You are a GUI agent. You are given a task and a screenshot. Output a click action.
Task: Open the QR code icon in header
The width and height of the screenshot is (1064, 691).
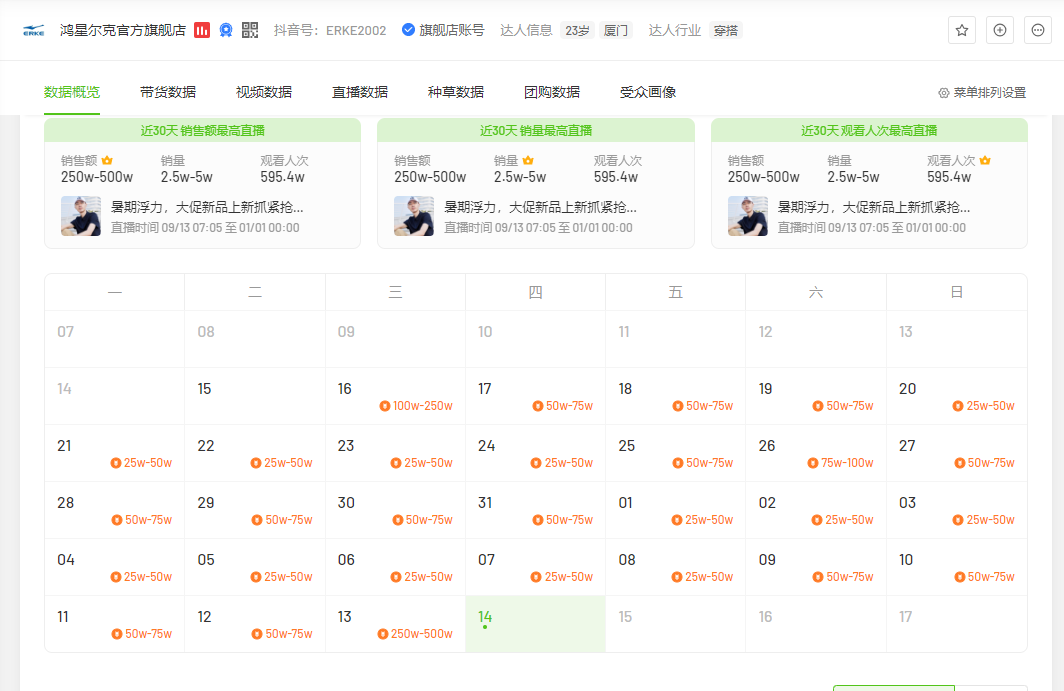(x=250, y=31)
